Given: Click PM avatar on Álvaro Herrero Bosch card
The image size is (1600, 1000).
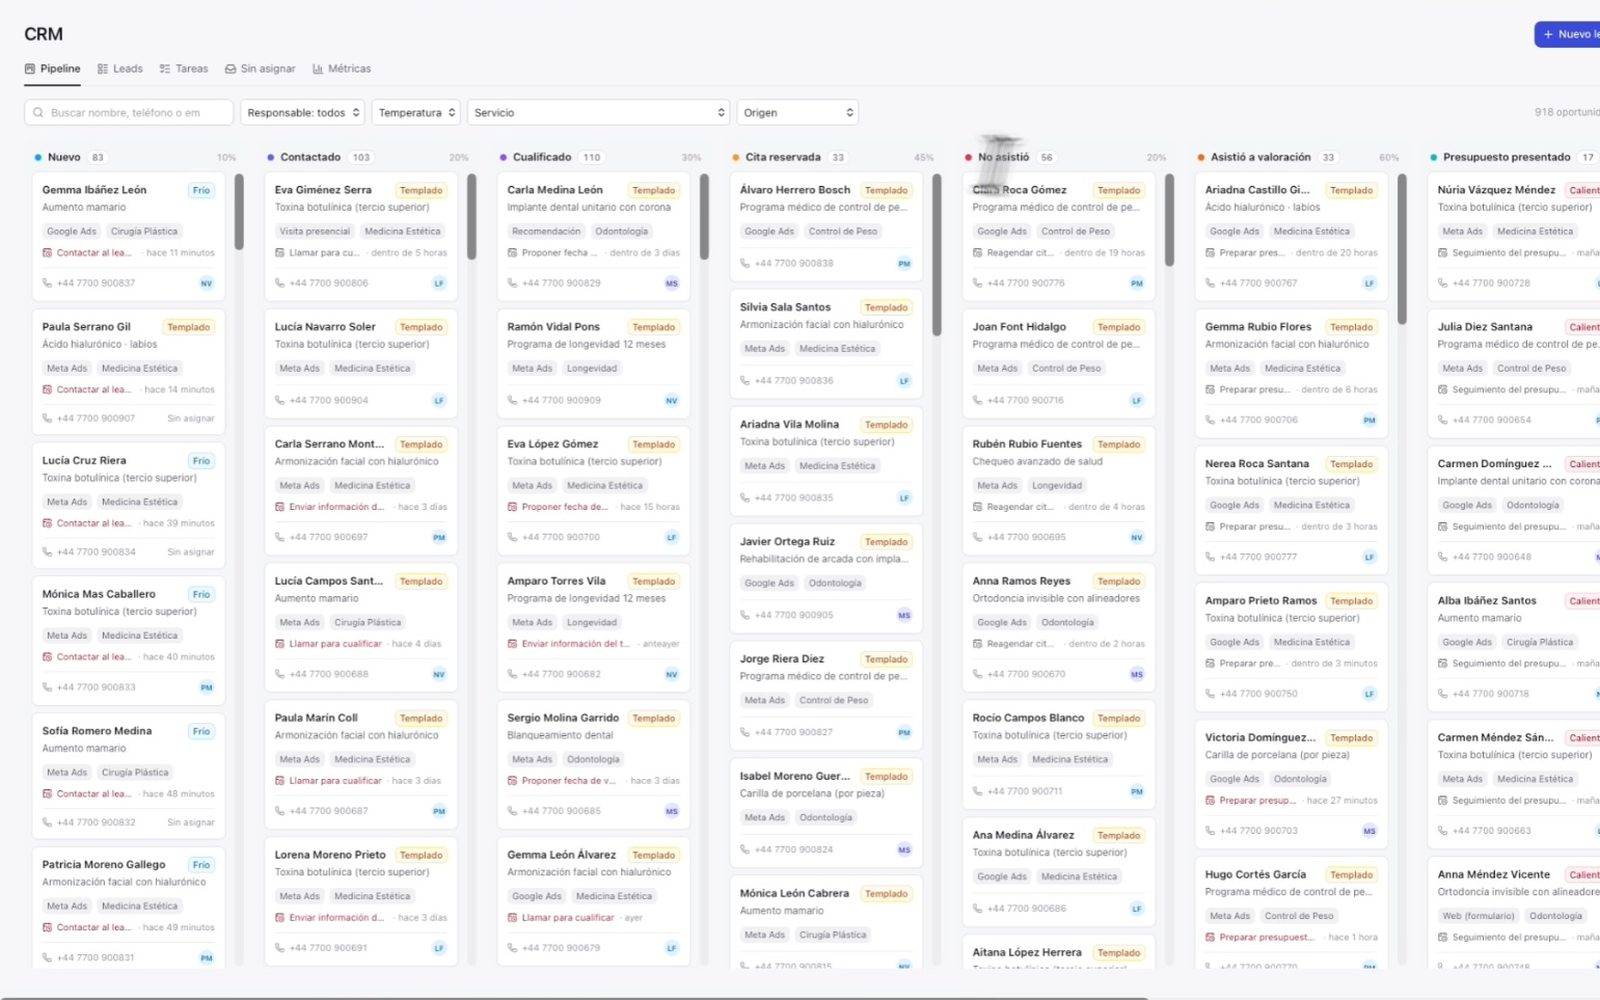Looking at the screenshot, I should (x=904, y=264).
